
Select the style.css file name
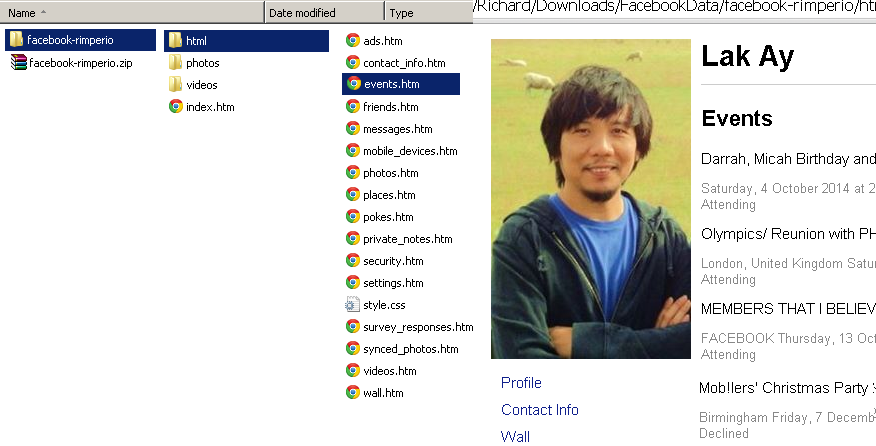(x=384, y=305)
